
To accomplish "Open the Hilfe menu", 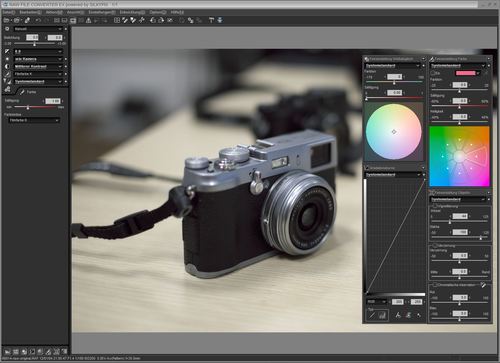I will pos(177,12).
